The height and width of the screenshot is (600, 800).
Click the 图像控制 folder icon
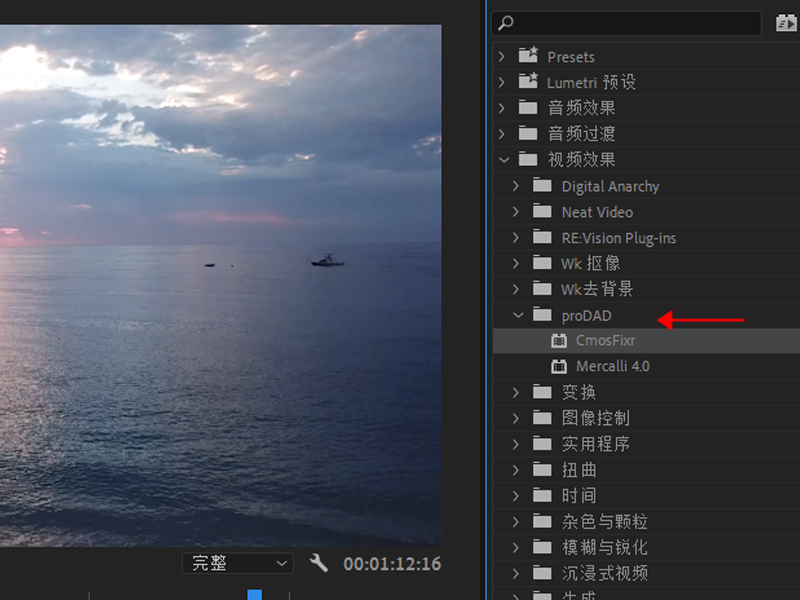[x=542, y=418]
